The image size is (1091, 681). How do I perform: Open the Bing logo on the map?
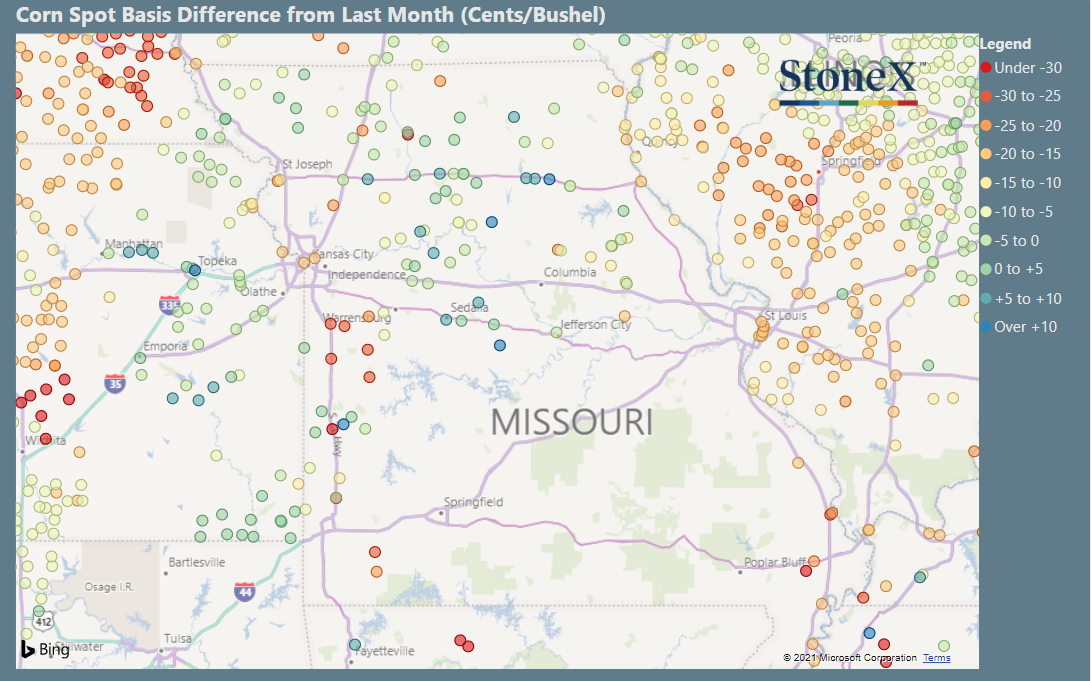point(45,649)
